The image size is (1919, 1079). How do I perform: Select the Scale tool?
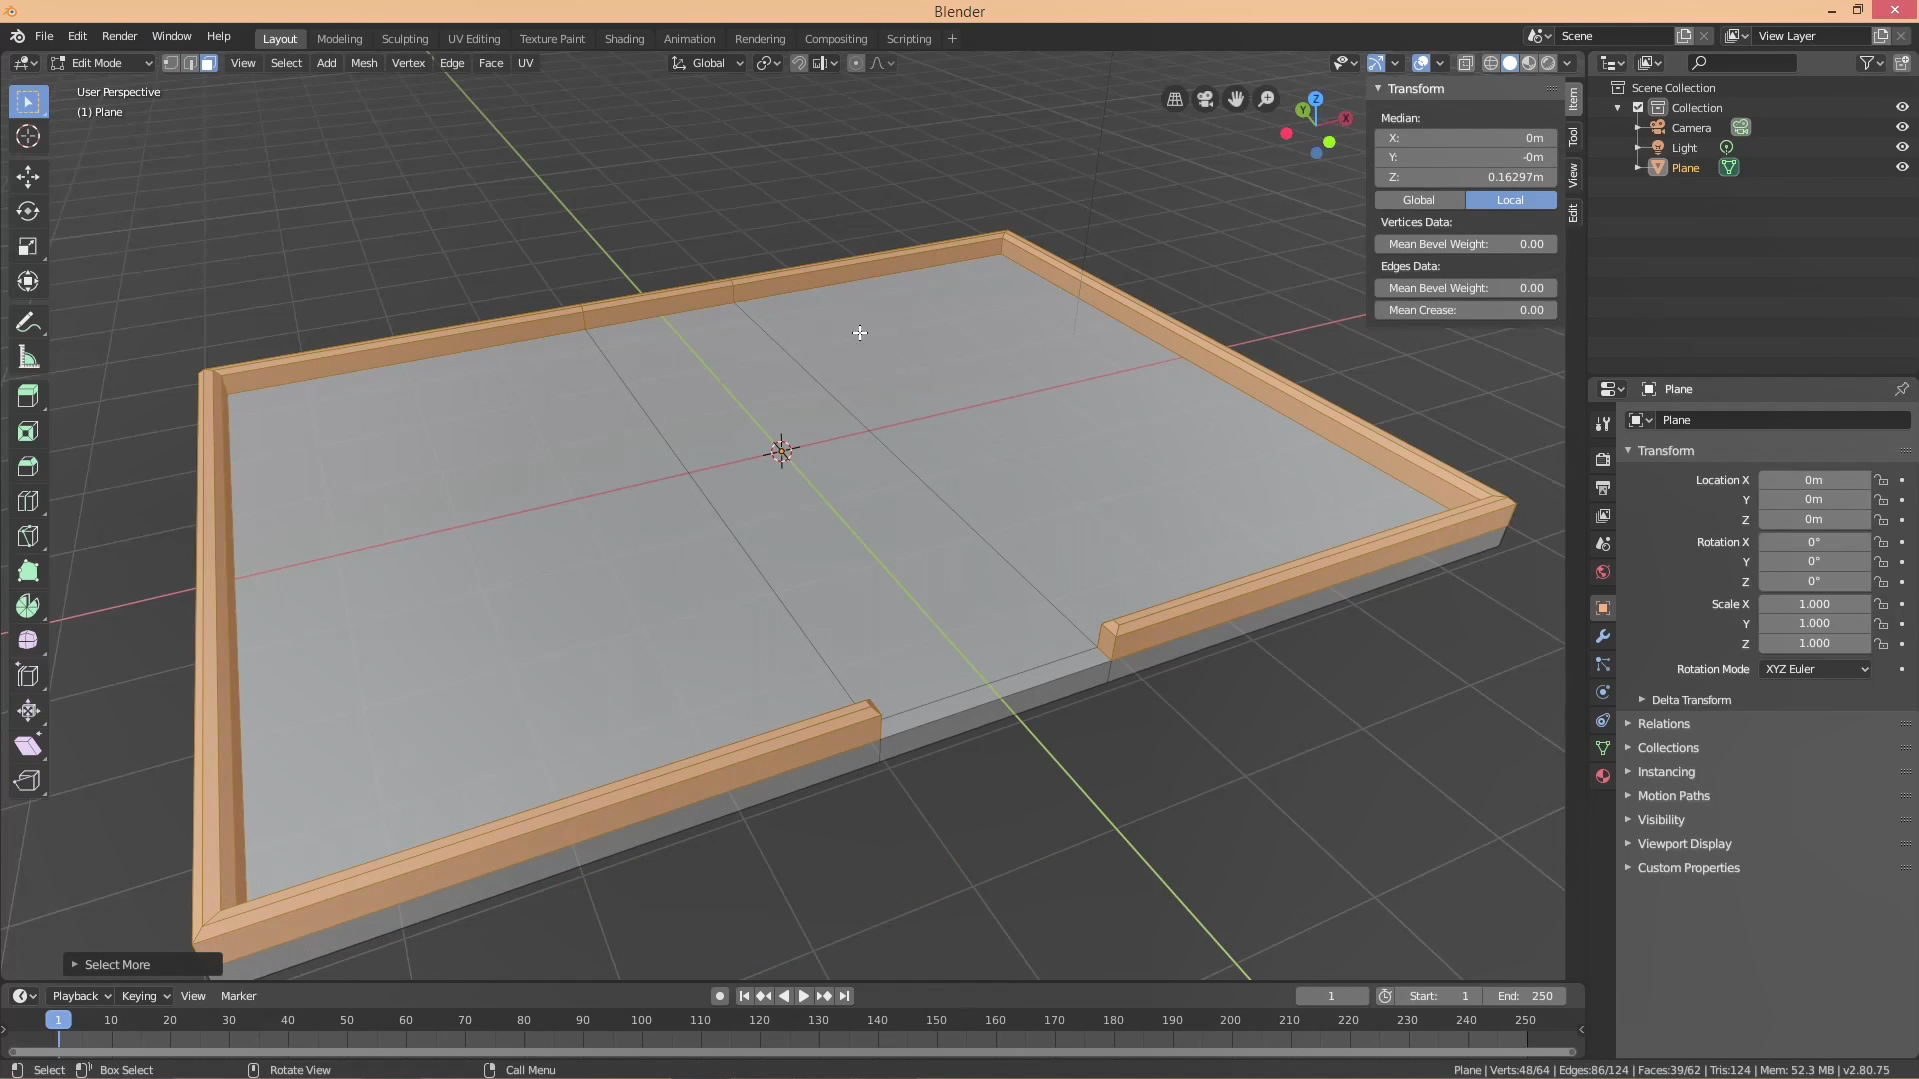coord(28,247)
